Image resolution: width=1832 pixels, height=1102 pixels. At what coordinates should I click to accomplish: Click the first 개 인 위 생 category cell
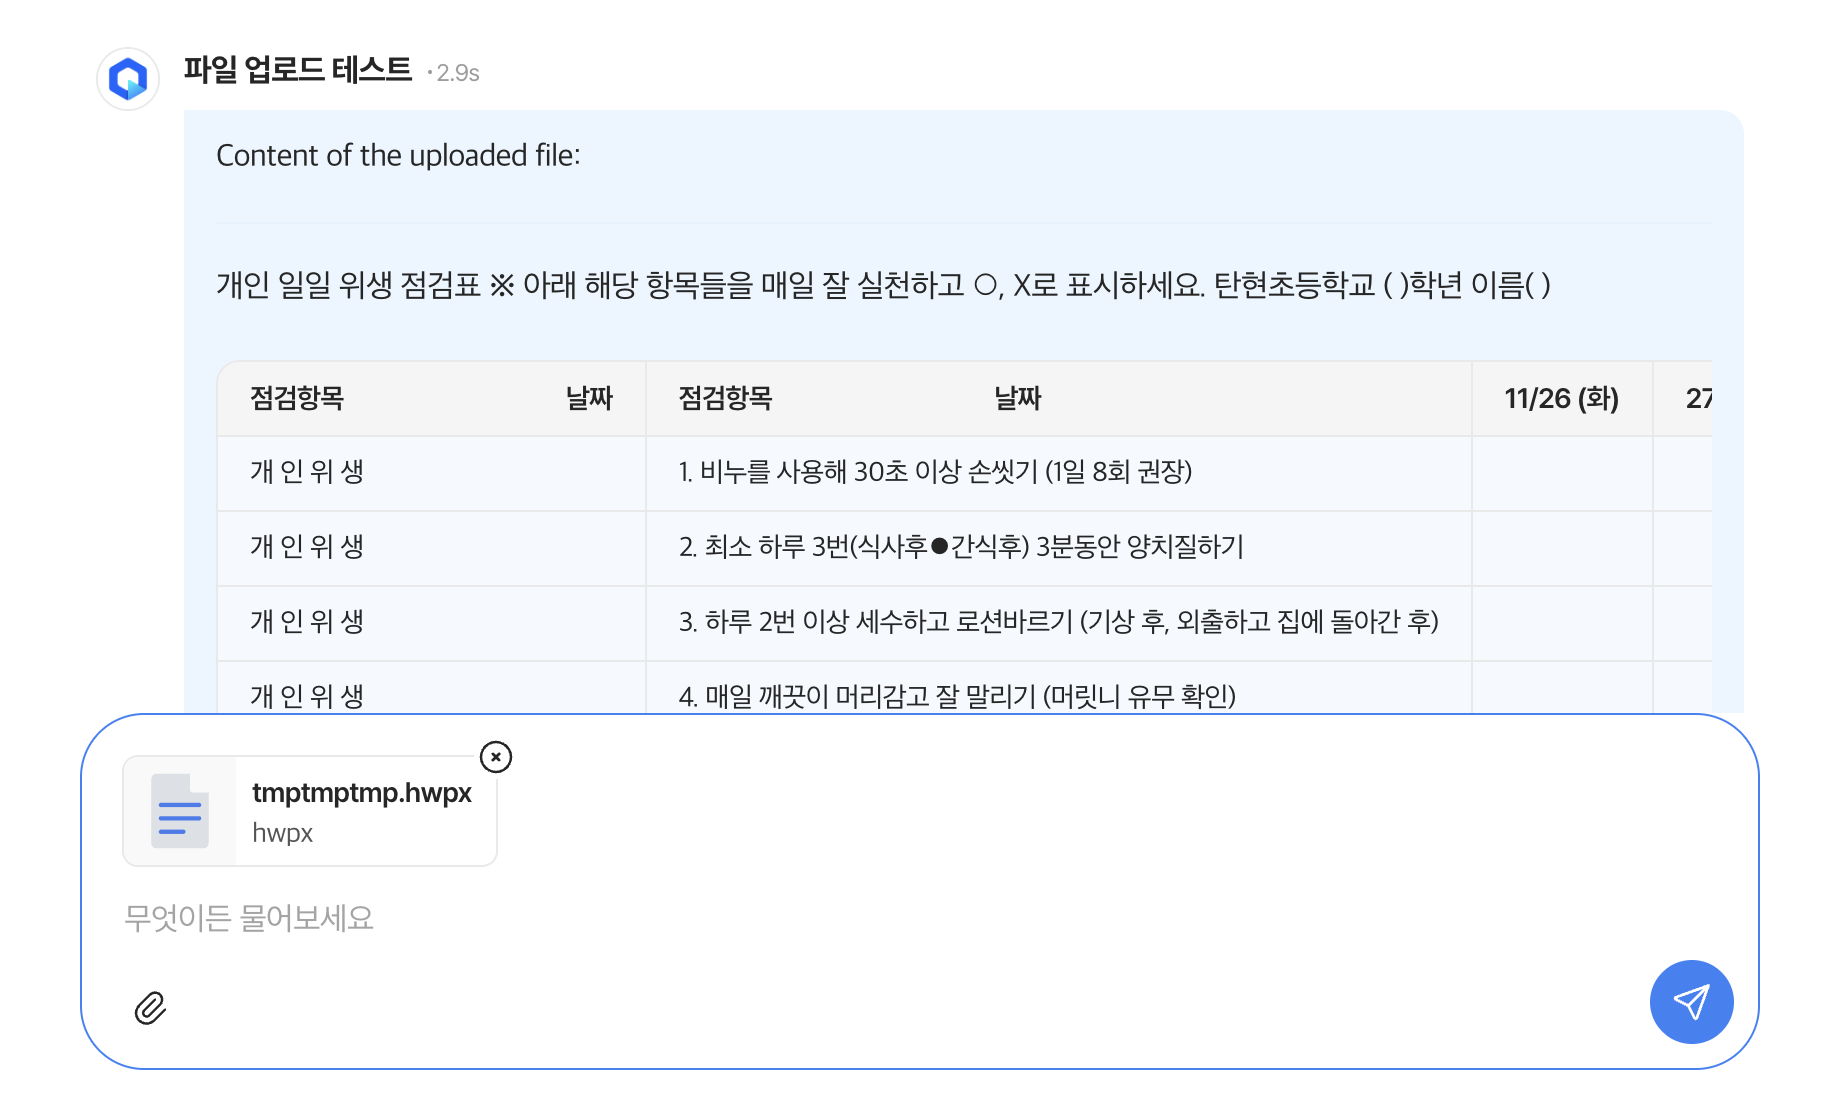[307, 472]
